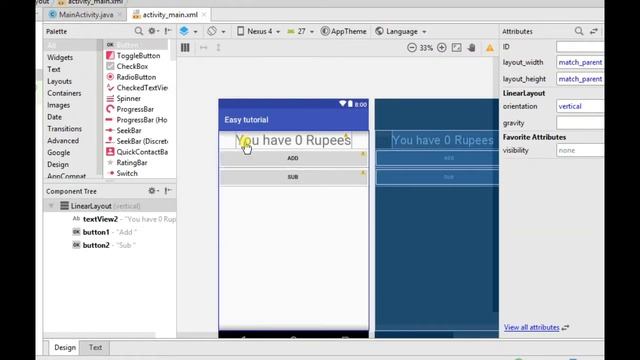
Task: Click the gravity attribute field
Action: click(580, 123)
